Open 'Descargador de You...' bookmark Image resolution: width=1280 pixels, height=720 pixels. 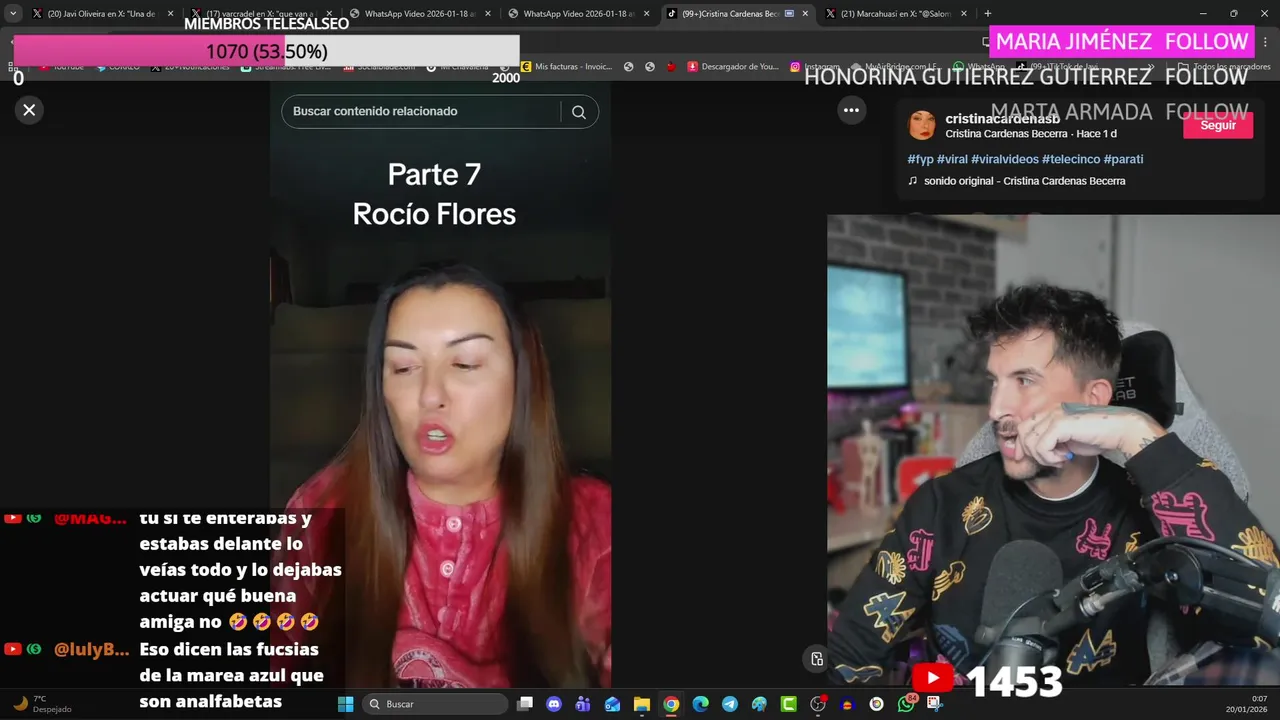click(x=733, y=66)
